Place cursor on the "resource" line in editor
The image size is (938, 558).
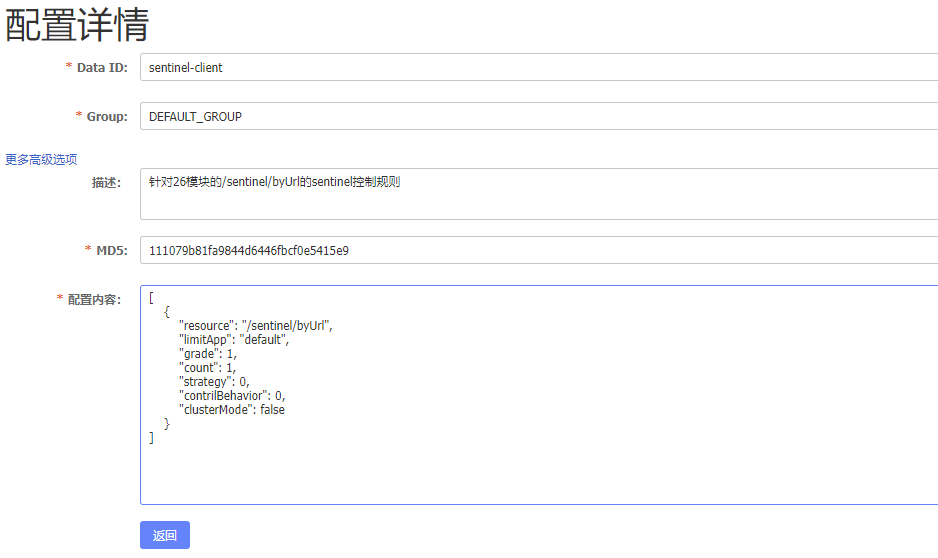click(x=255, y=326)
